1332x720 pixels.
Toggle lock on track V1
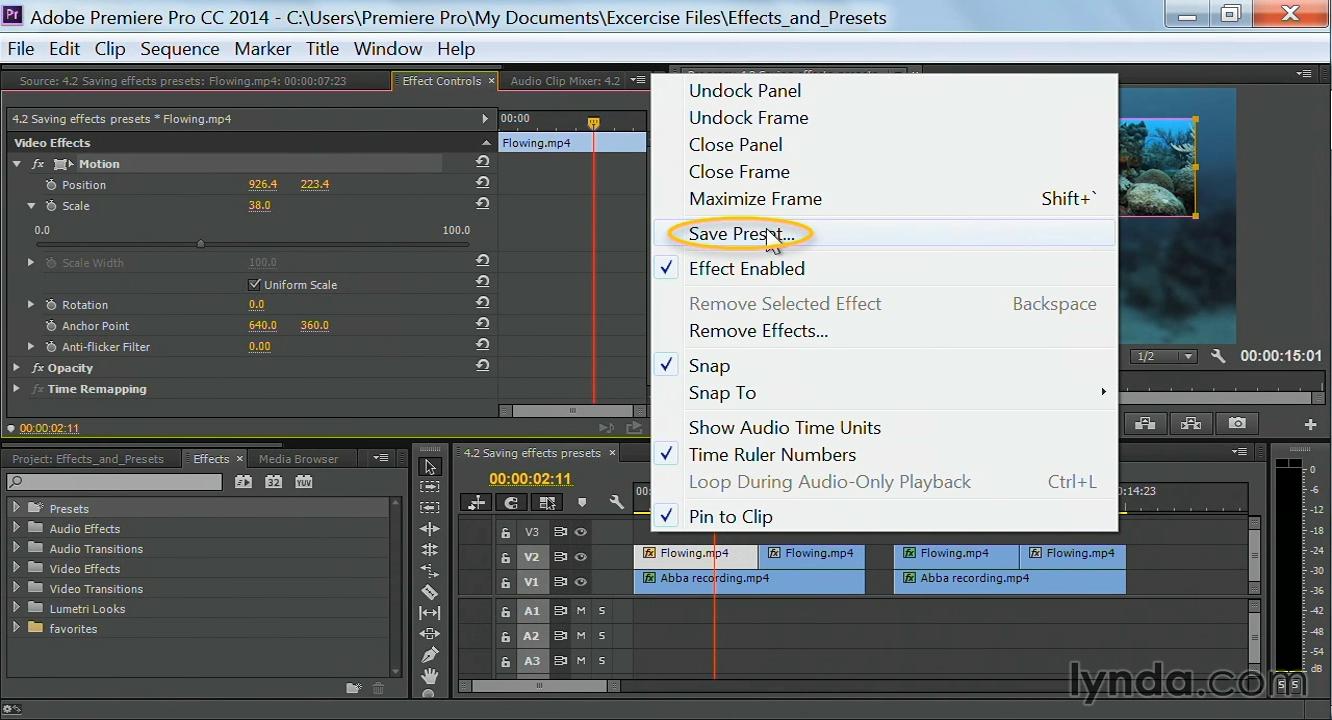(x=506, y=582)
